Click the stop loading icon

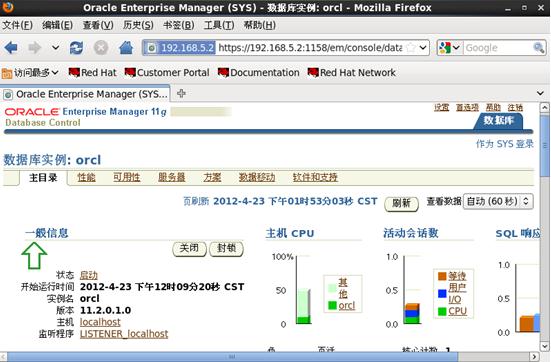[x=101, y=47]
